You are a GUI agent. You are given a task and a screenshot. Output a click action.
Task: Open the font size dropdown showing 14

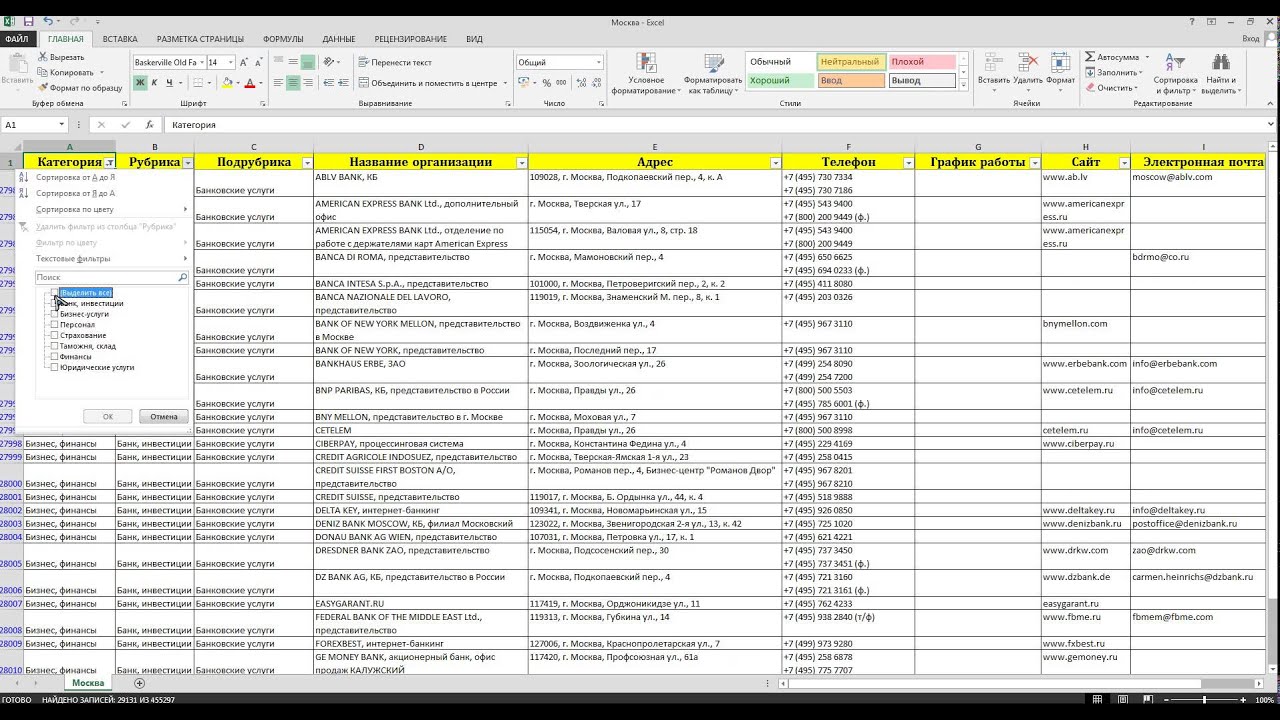coord(231,62)
